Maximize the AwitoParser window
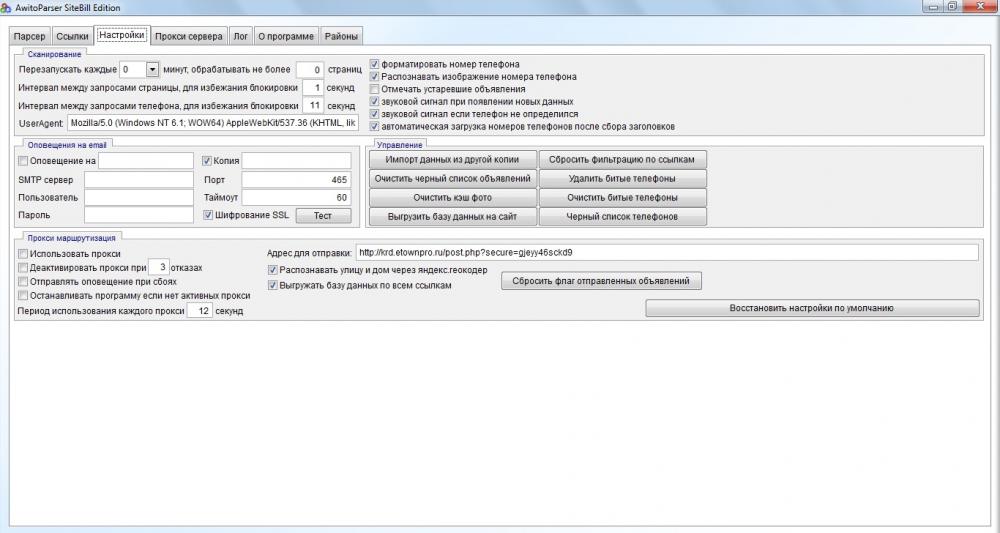The width and height of the screenshot is (1000, 533). click(952, 6)
